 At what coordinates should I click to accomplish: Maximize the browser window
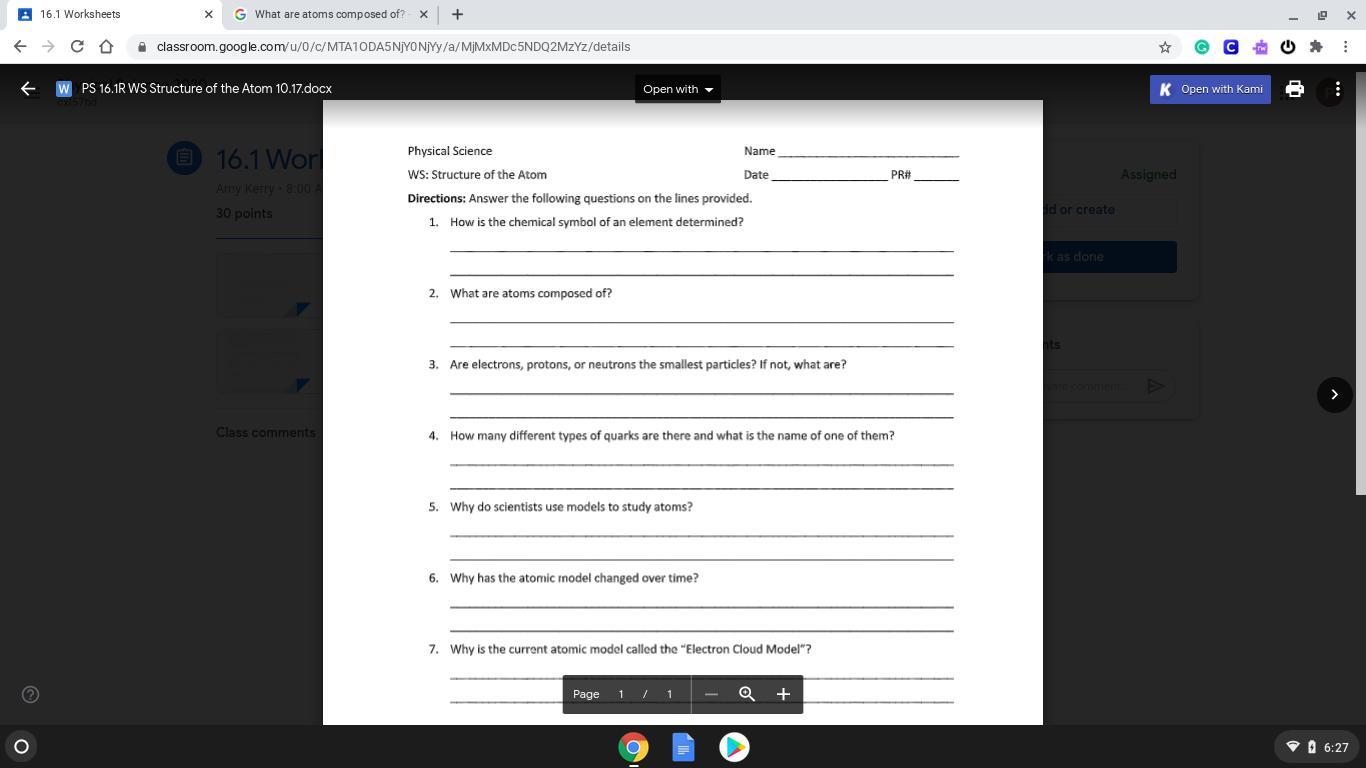point(1322,15)
